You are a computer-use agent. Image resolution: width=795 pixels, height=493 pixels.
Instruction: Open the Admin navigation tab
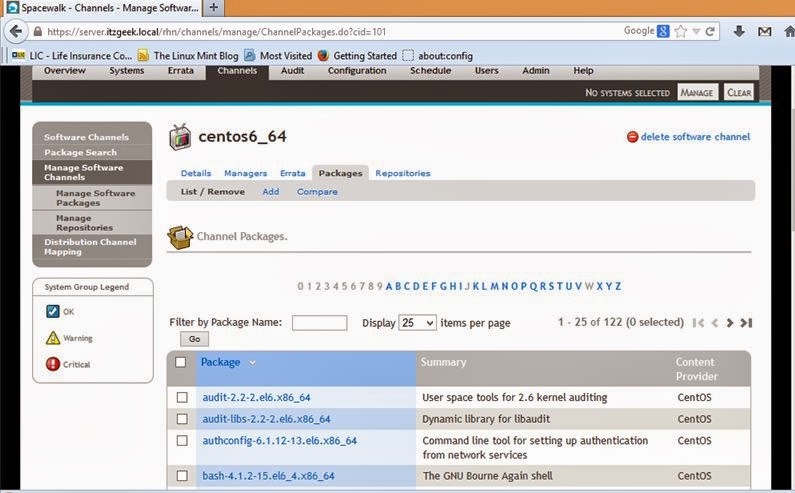(535, 71)
